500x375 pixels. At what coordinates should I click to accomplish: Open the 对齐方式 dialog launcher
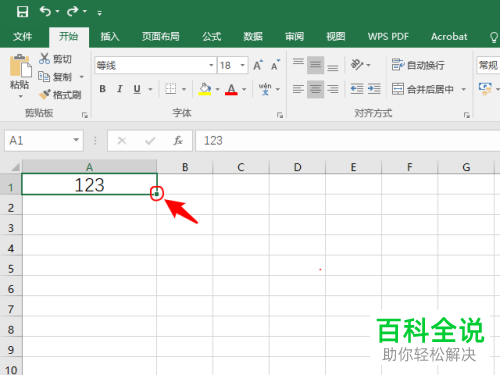point(467,115)
